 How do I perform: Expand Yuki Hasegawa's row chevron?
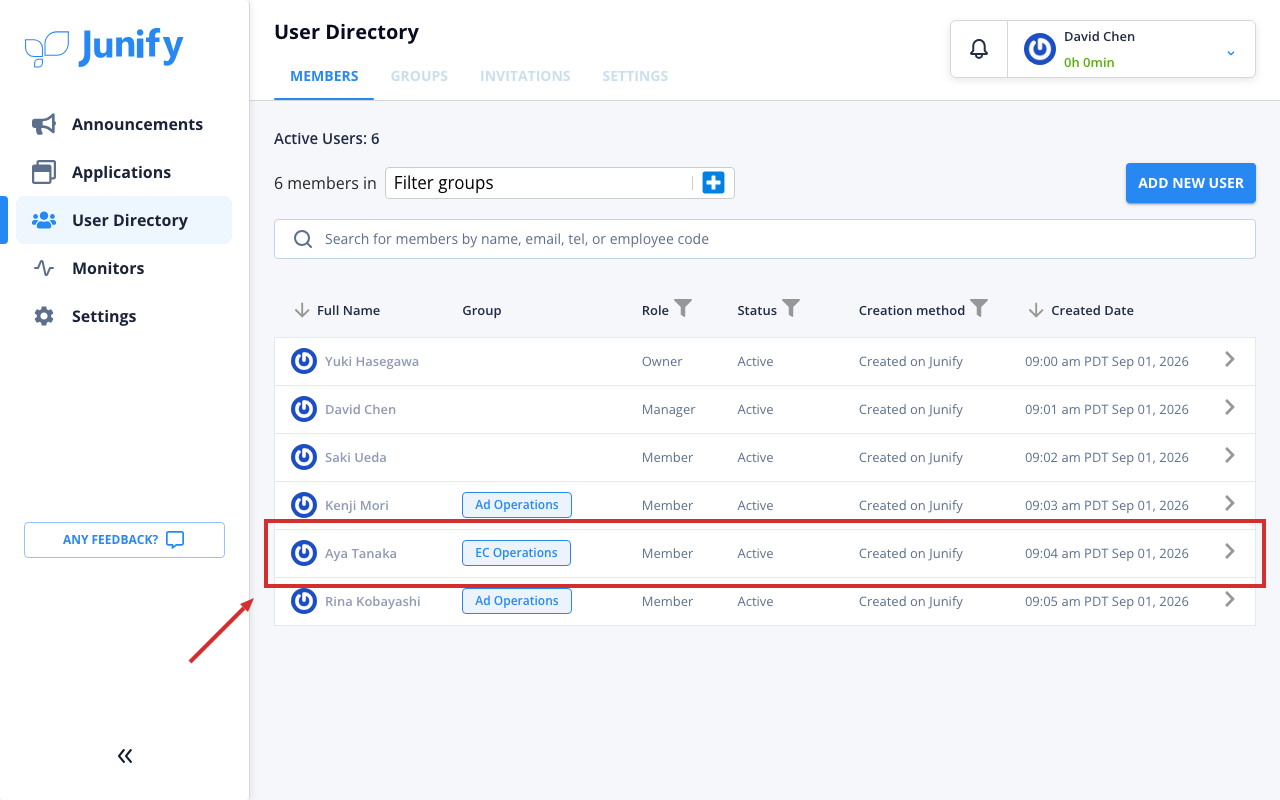click(x=1230, y=359)
